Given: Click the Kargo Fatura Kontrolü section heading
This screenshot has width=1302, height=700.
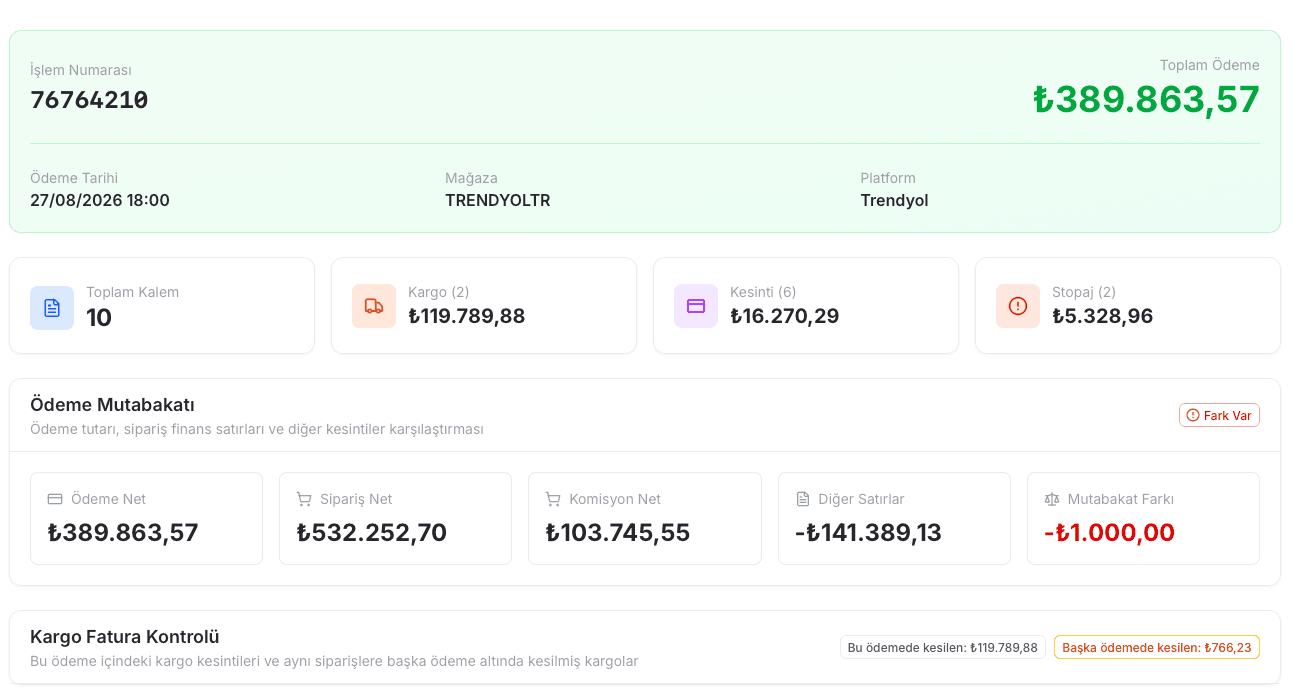Looking at the screenshot, I should [x=125, y=637].
